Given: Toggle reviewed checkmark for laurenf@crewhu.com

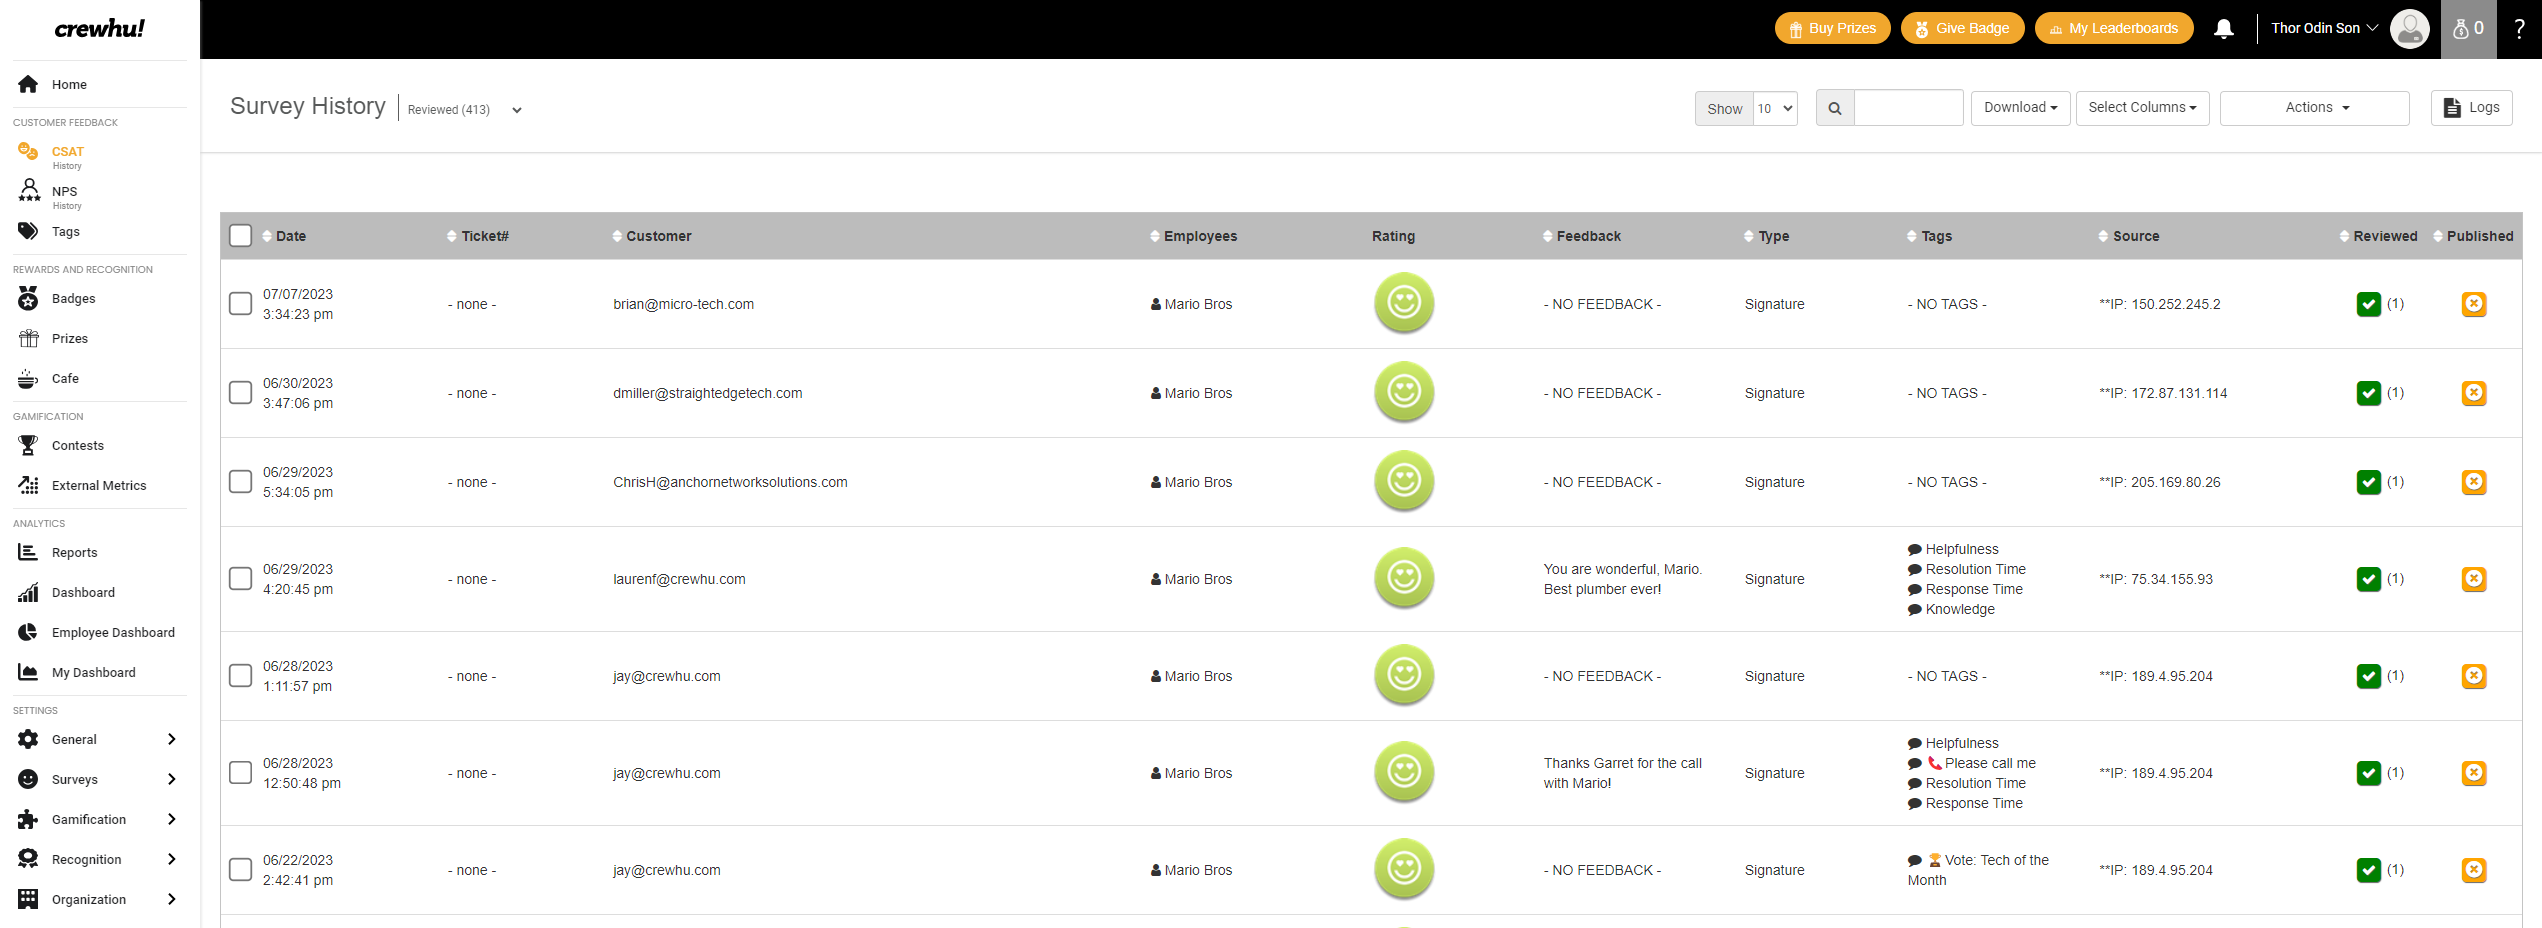Looking at the screenshot, I should (2368, 579).
